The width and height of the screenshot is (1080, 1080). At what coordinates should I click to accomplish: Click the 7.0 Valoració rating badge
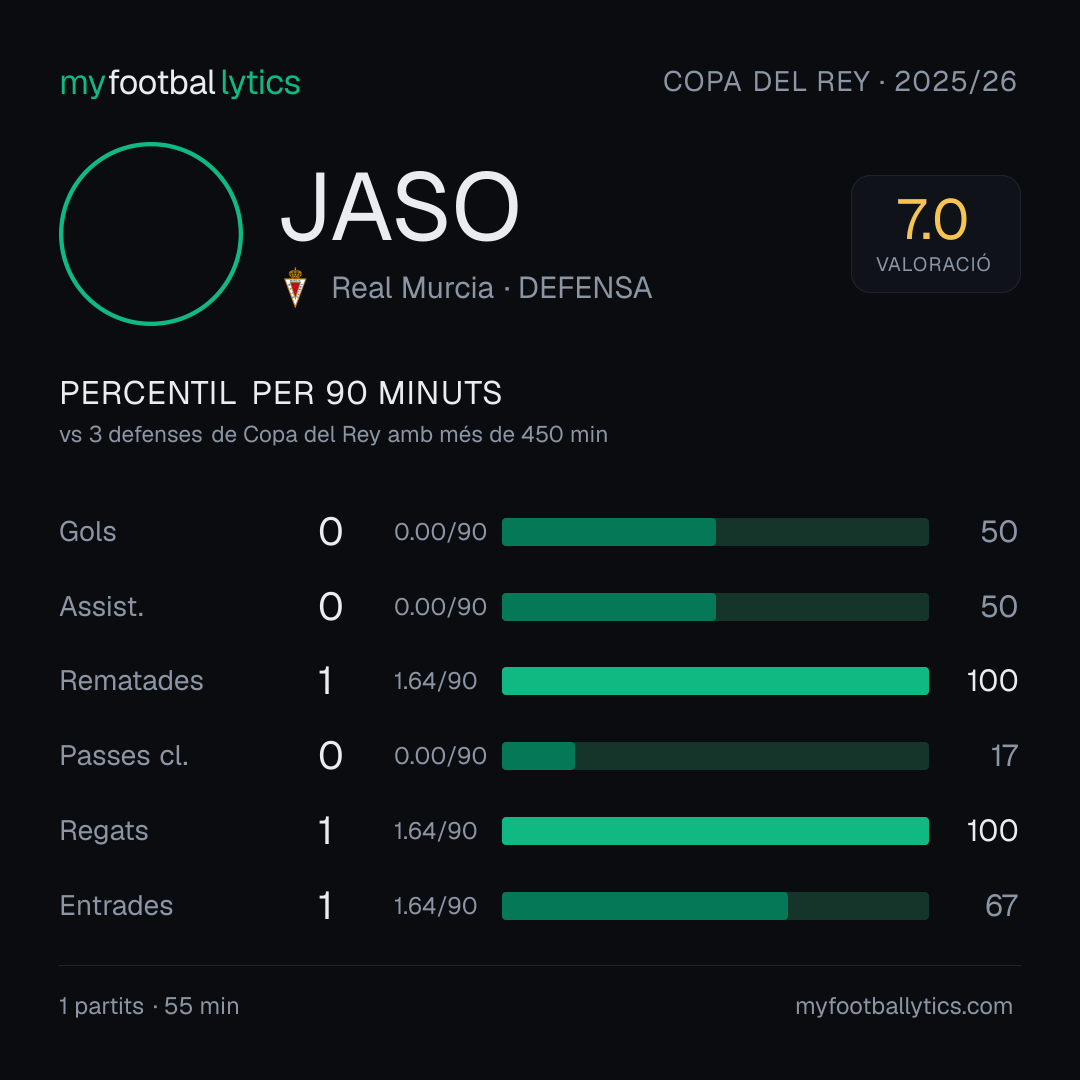click(935, 233)
